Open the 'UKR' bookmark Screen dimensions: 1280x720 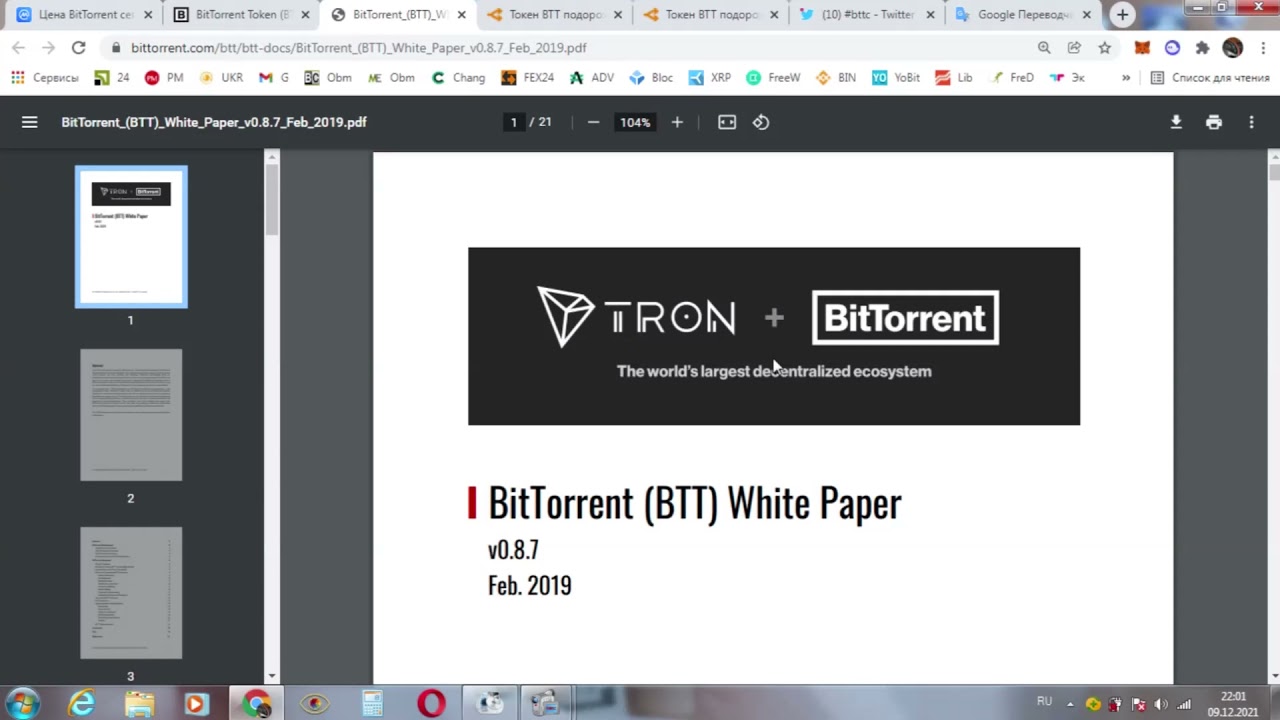click(x=221, y=77)
